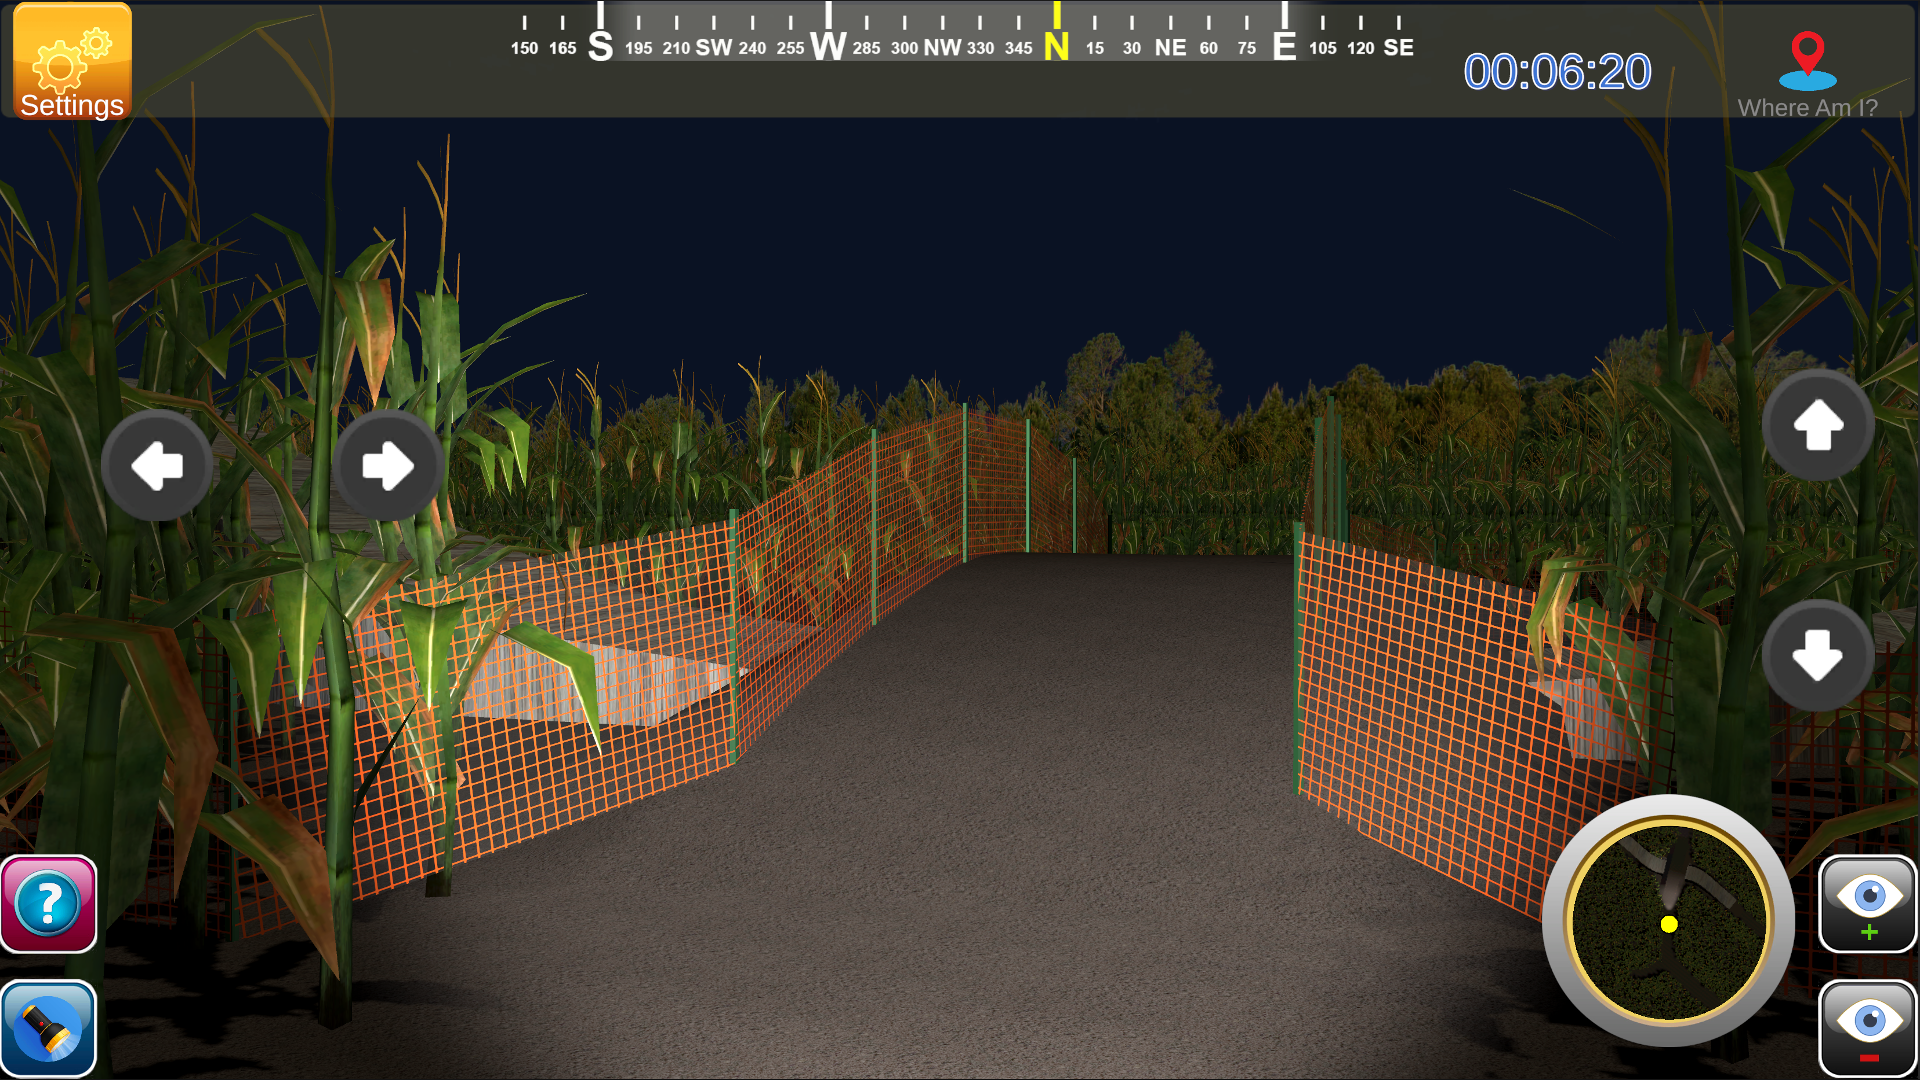Zoom view out with eye minus button
Screen dimensions: 1920x1080
pos(1868,1028)
